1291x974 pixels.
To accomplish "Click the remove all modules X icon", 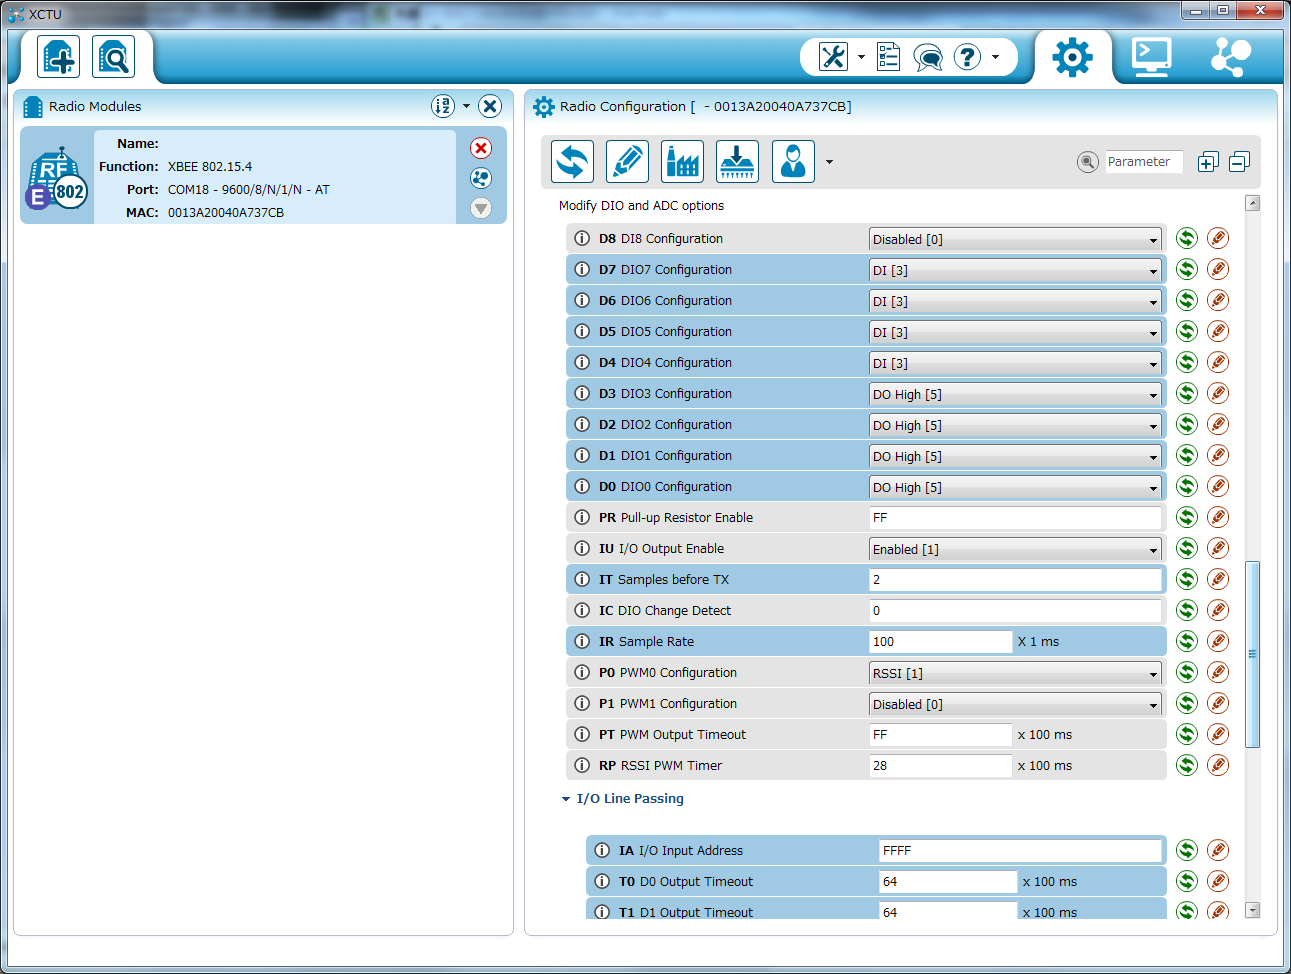I will pyautogui.click(x=490, y=106).
